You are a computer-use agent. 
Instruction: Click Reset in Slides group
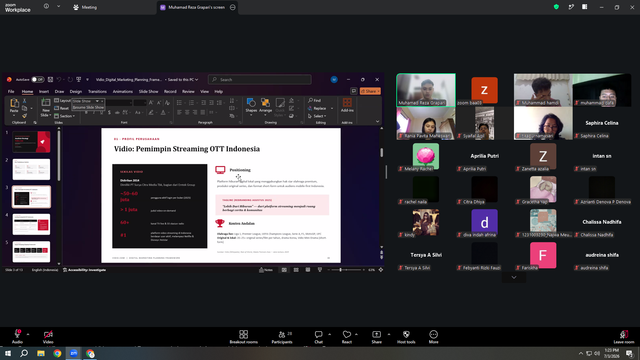(x=62, y=108)
